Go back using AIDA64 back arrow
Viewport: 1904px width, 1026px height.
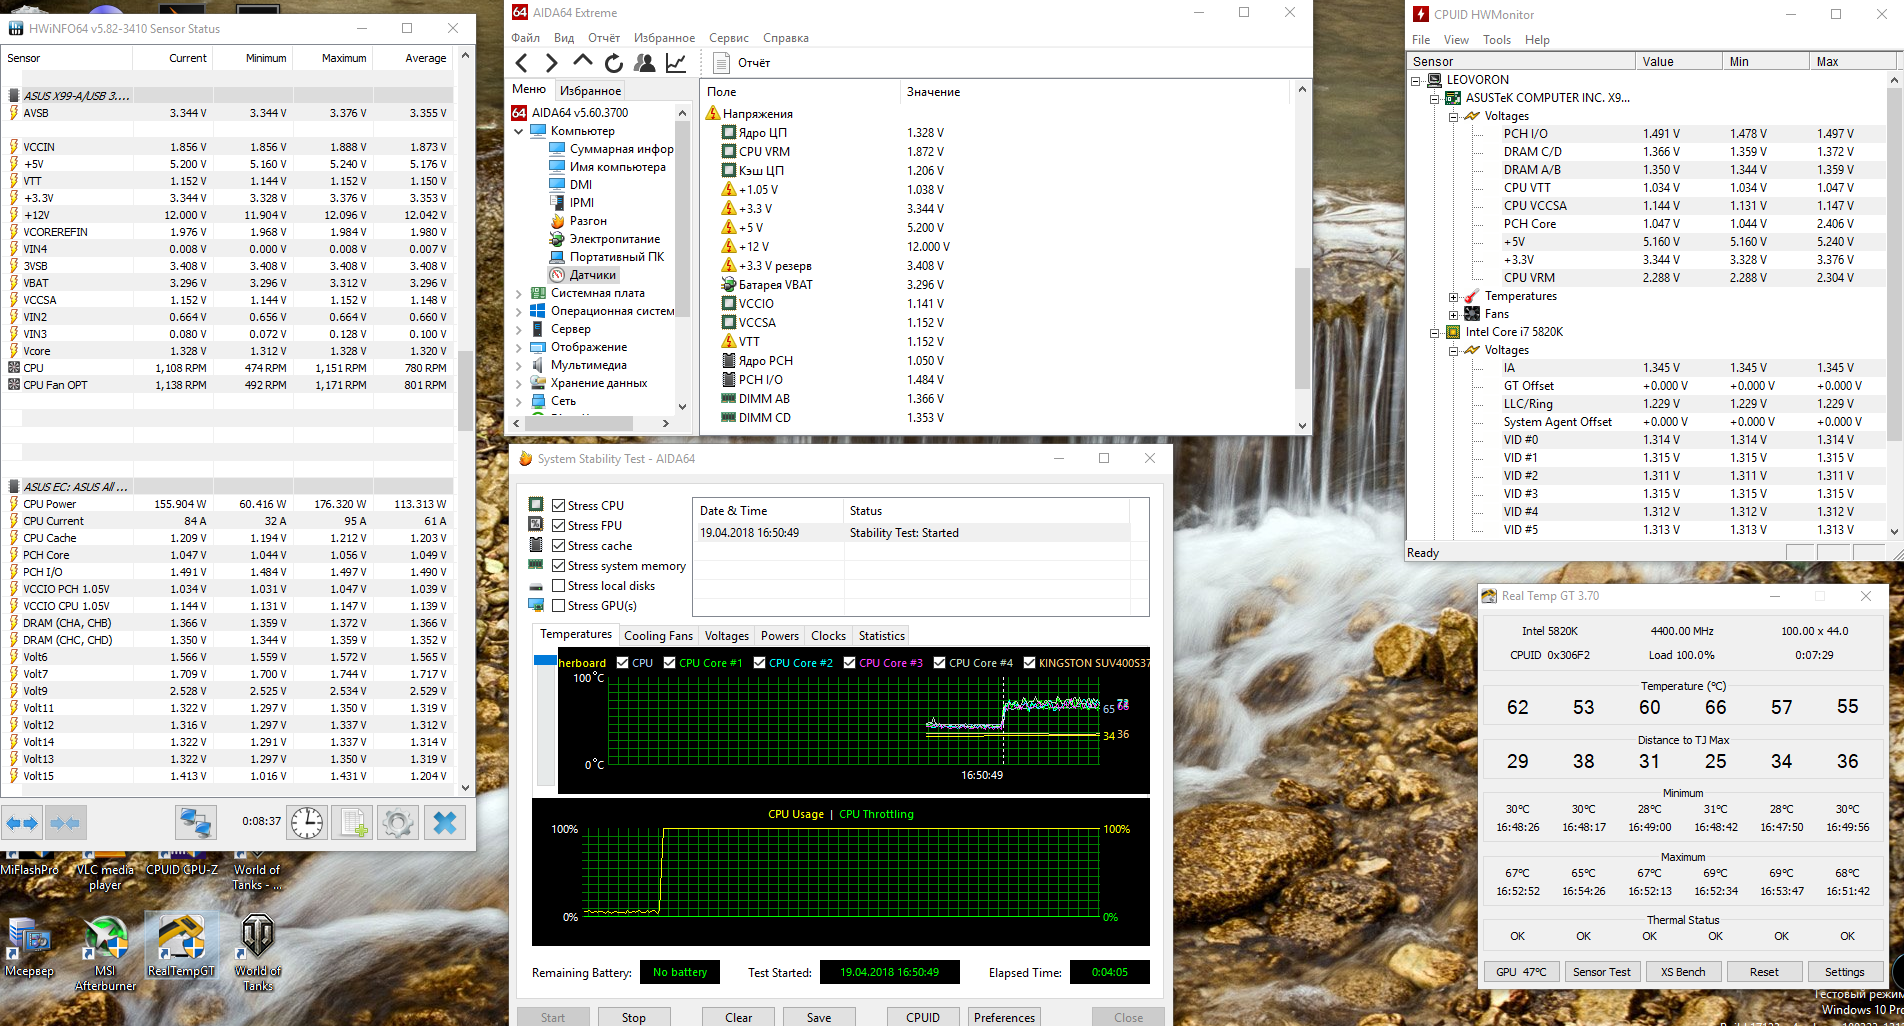pos(522,63)
